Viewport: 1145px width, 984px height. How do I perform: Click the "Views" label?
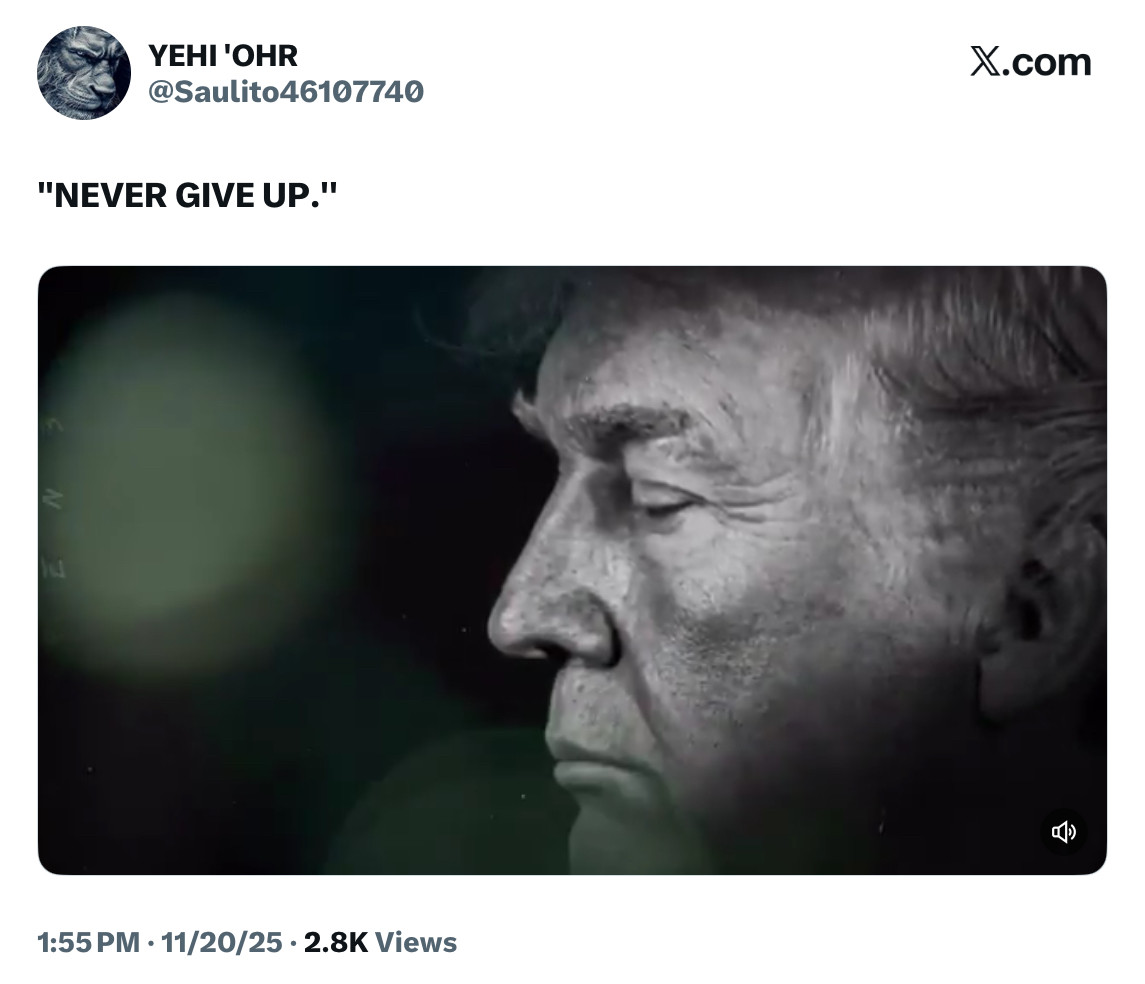(416, 942)
